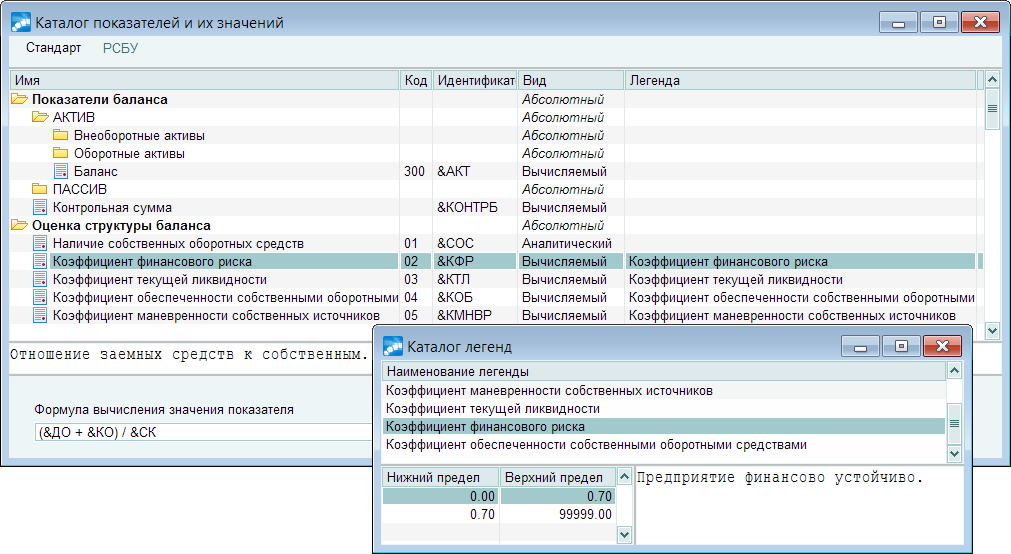Image resolution: width=1011 pixels, height=554 pixels.
Task: Click the legend list scrollbar thumb
Action: tap(954, 424)
